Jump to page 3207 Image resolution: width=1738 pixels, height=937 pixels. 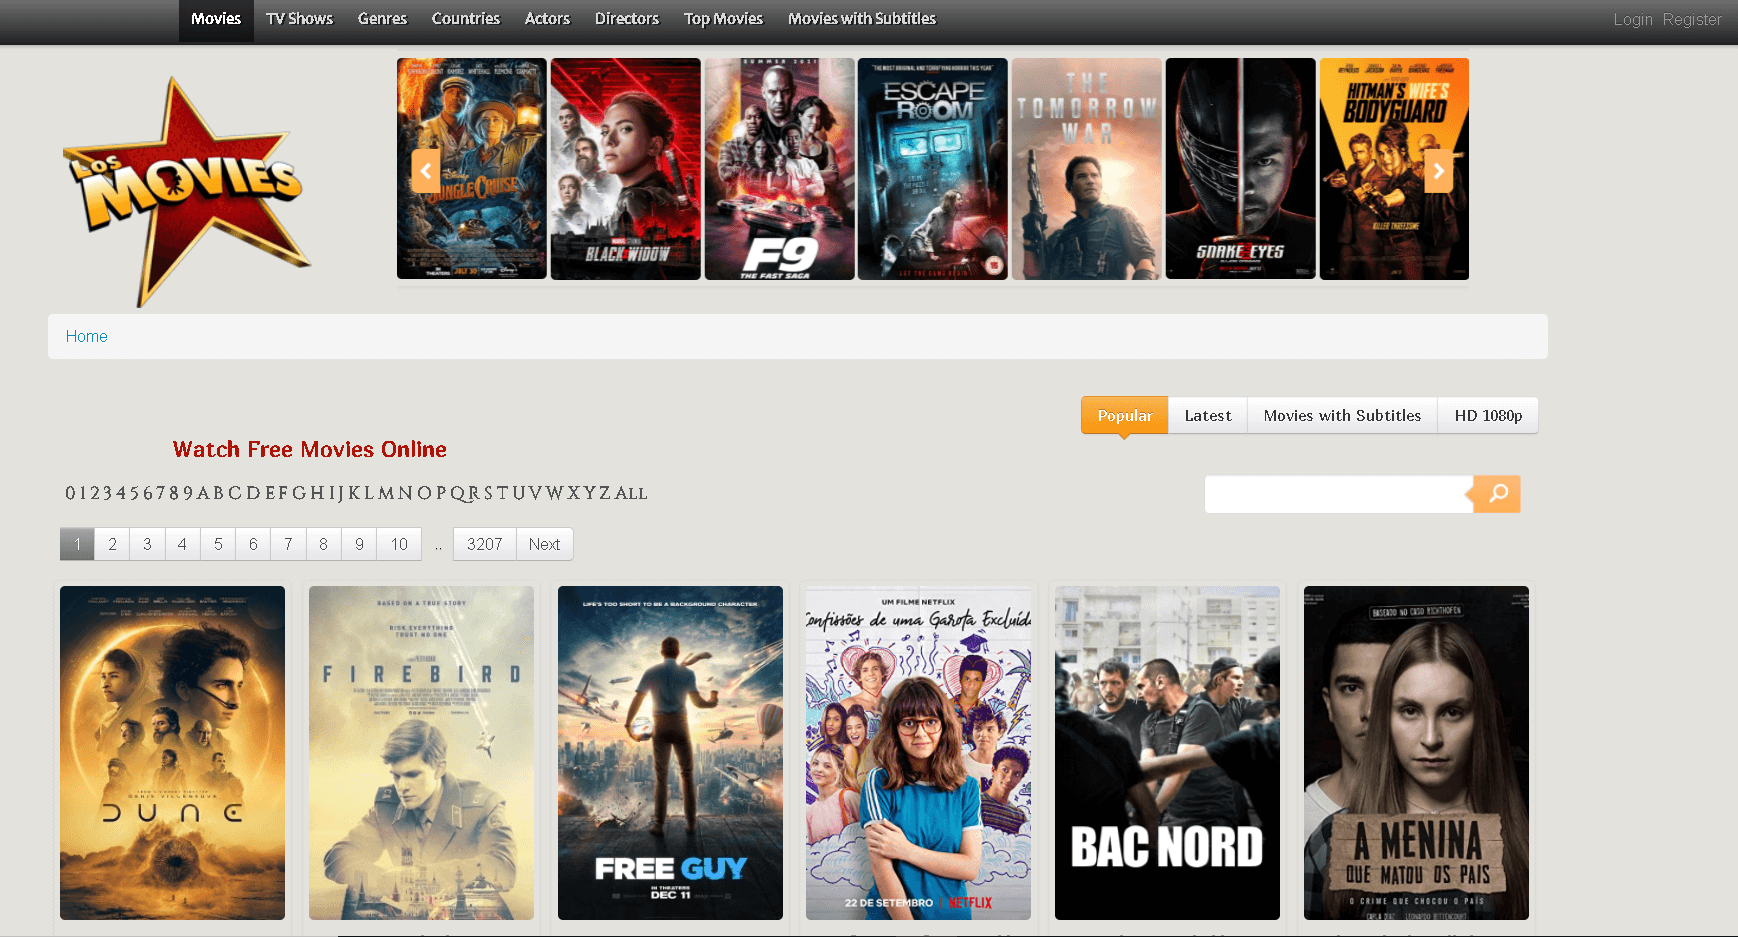[x=484, y=544]
